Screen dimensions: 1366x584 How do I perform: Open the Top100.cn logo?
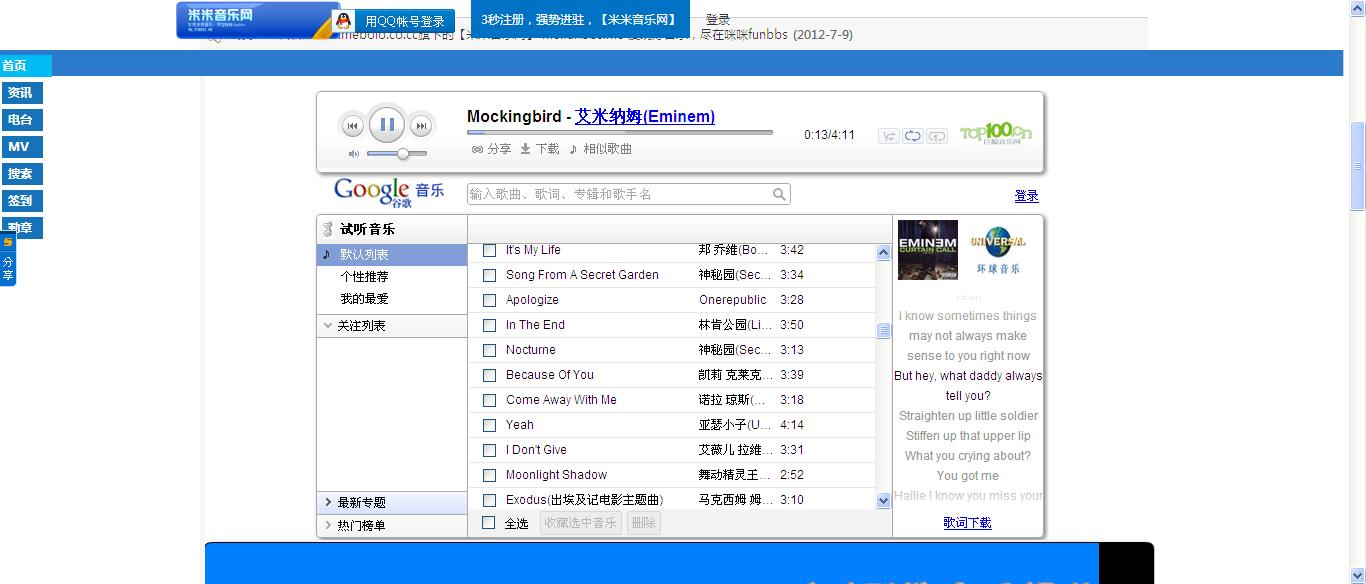pyautogui.click(x=995, y=133)
